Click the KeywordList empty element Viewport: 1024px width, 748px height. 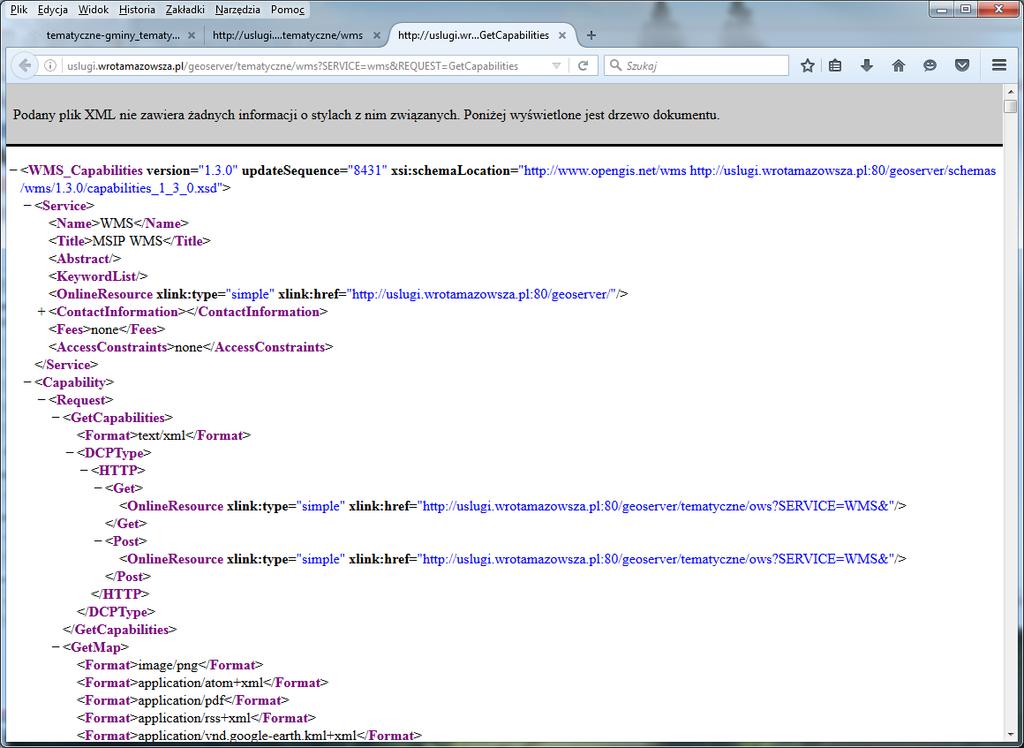tap(98, 276)
